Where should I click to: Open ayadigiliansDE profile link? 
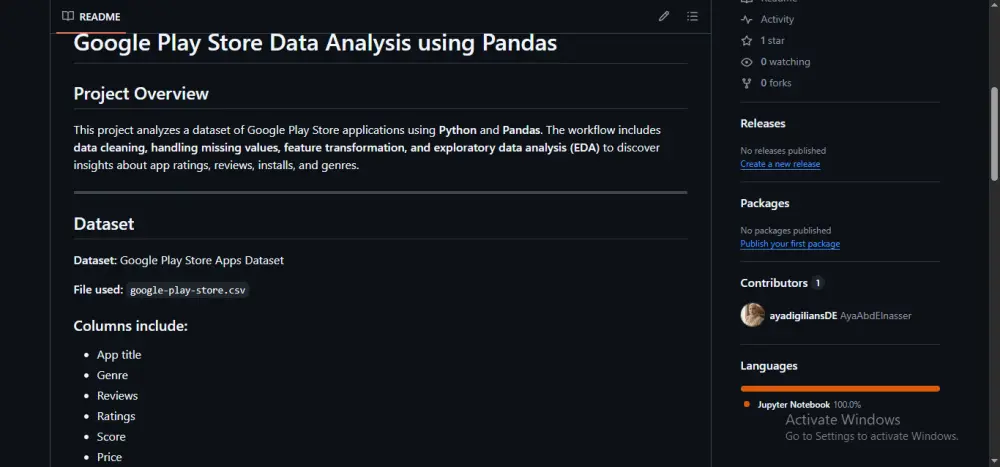[x=804, y=316]
